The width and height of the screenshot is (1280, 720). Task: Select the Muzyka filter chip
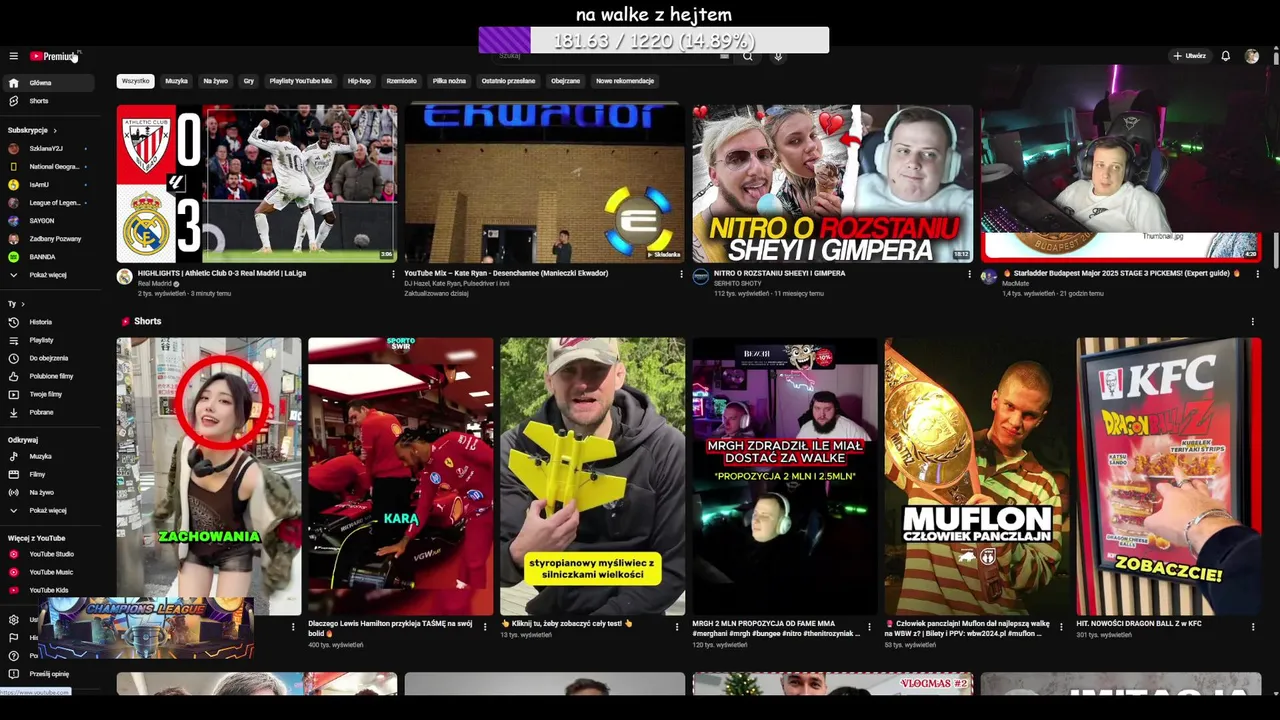[176, 81]
